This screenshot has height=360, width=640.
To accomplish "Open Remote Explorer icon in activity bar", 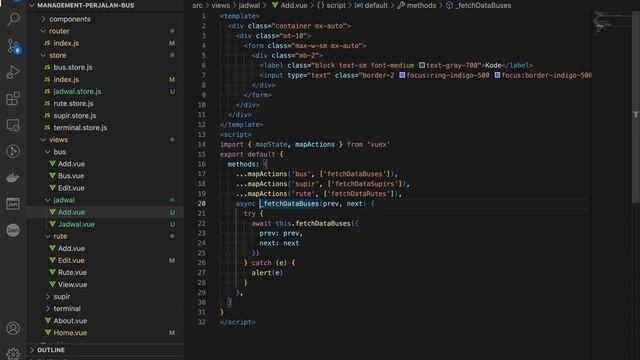I will [x=13, y=125].
